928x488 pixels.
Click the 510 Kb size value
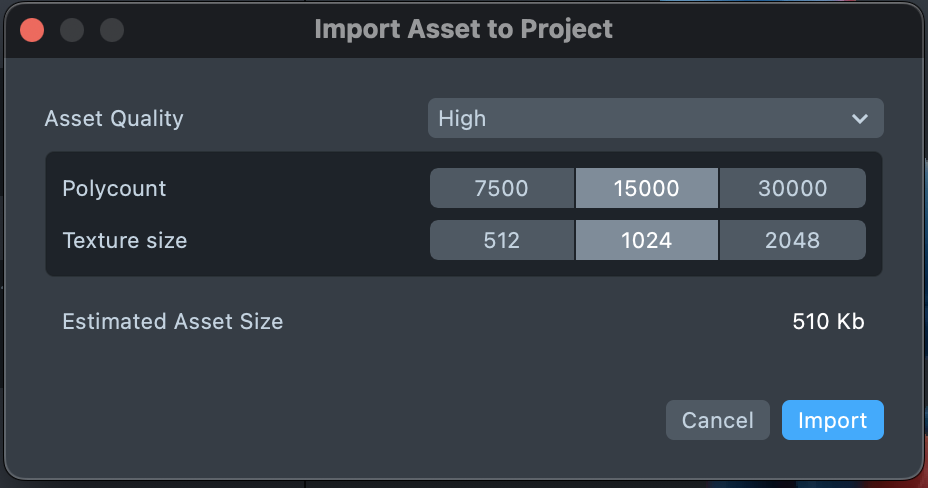[x=828, y=321]
